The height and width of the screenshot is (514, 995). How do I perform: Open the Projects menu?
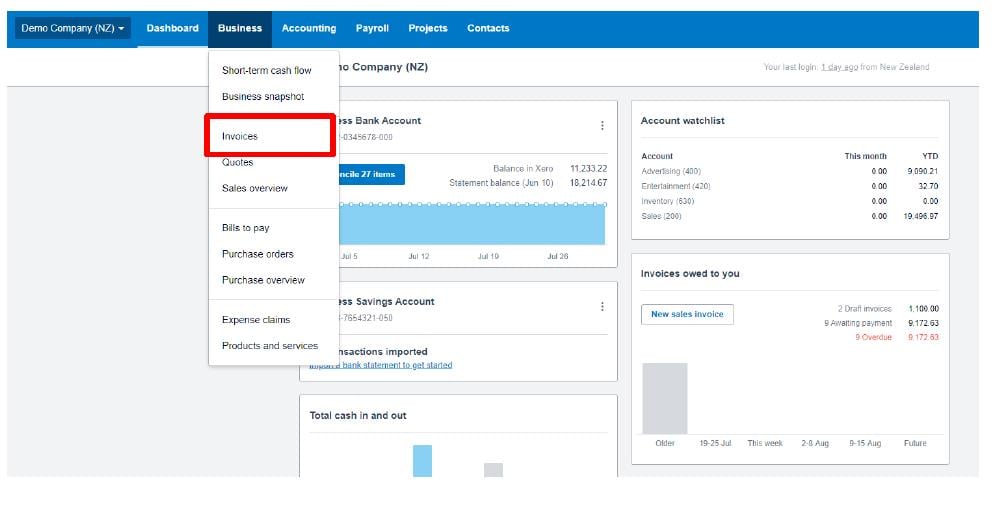click(x=428, y=28)
